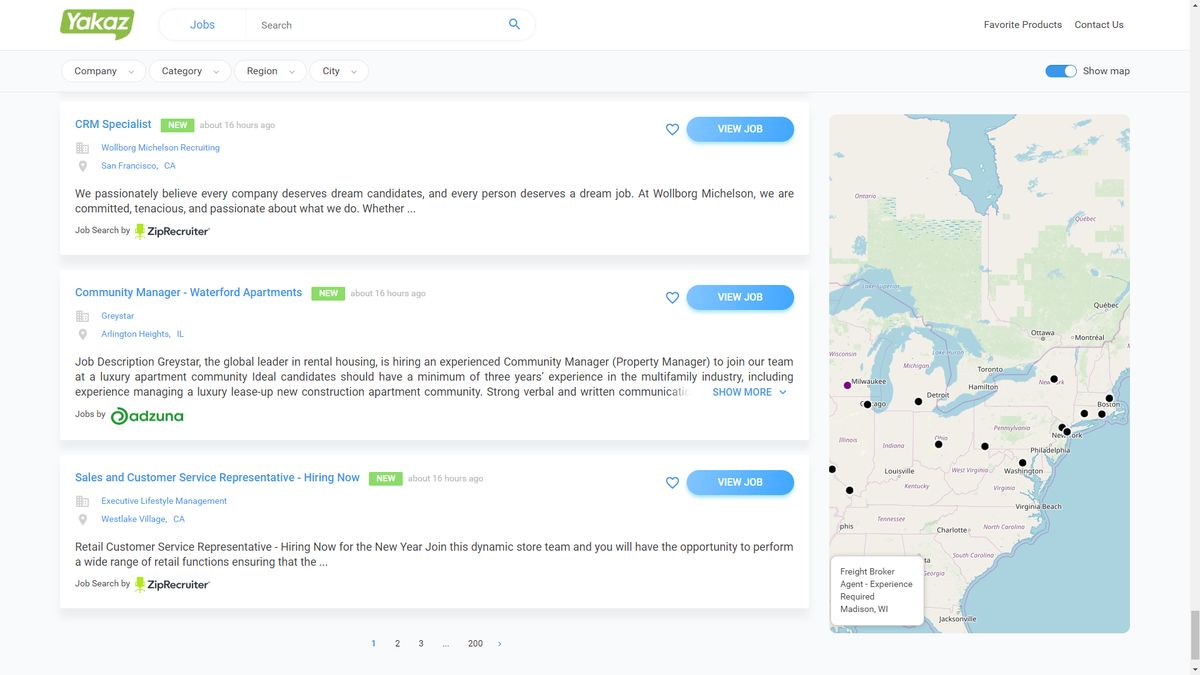Click the heart icon on Community Manager listing
Screen dimensions: 1200x675
(x=672, y=297)
